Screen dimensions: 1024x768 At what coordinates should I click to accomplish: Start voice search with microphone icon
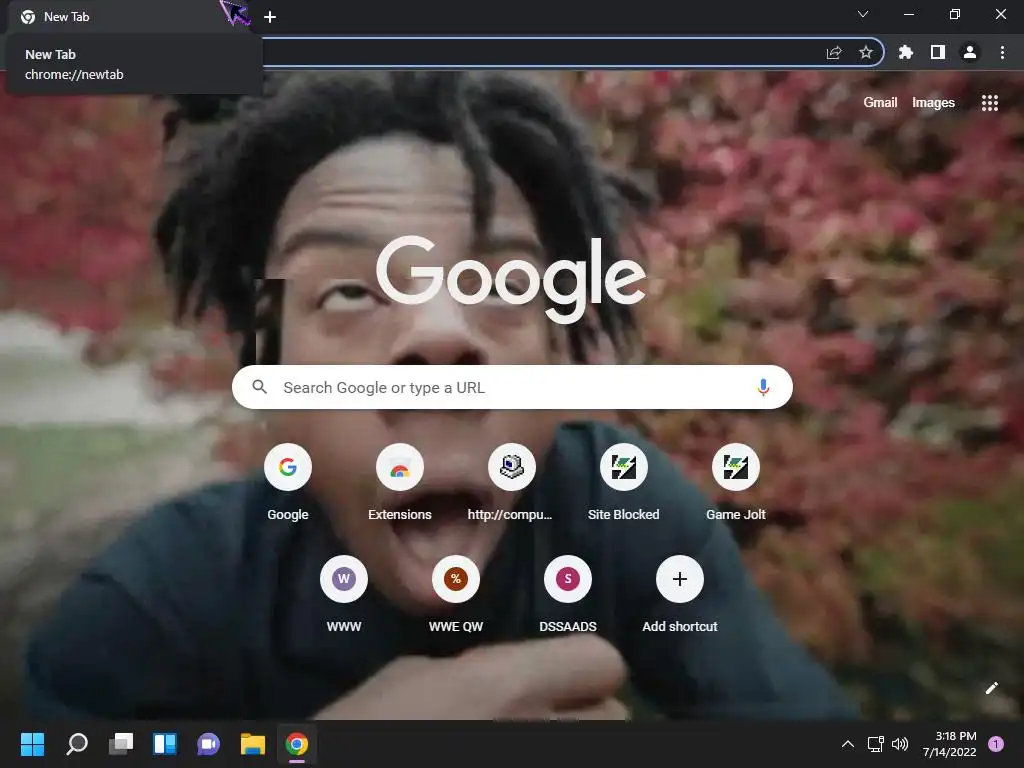(763, 387)
